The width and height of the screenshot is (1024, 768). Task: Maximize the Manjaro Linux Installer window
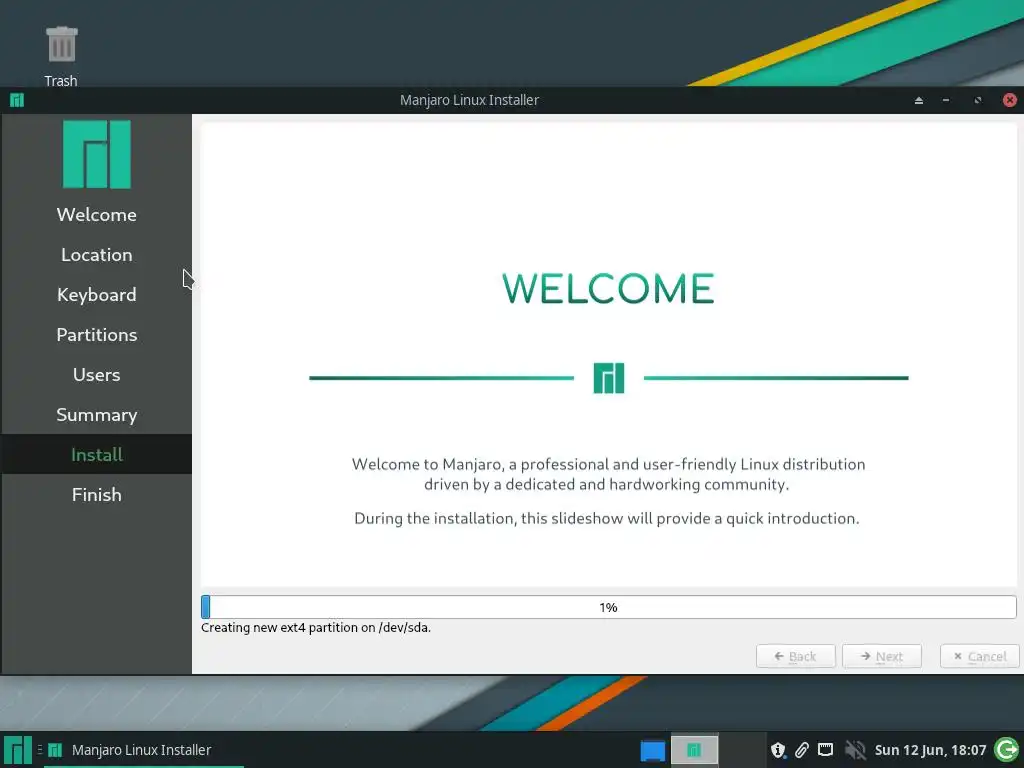click(x=978, y=101)
